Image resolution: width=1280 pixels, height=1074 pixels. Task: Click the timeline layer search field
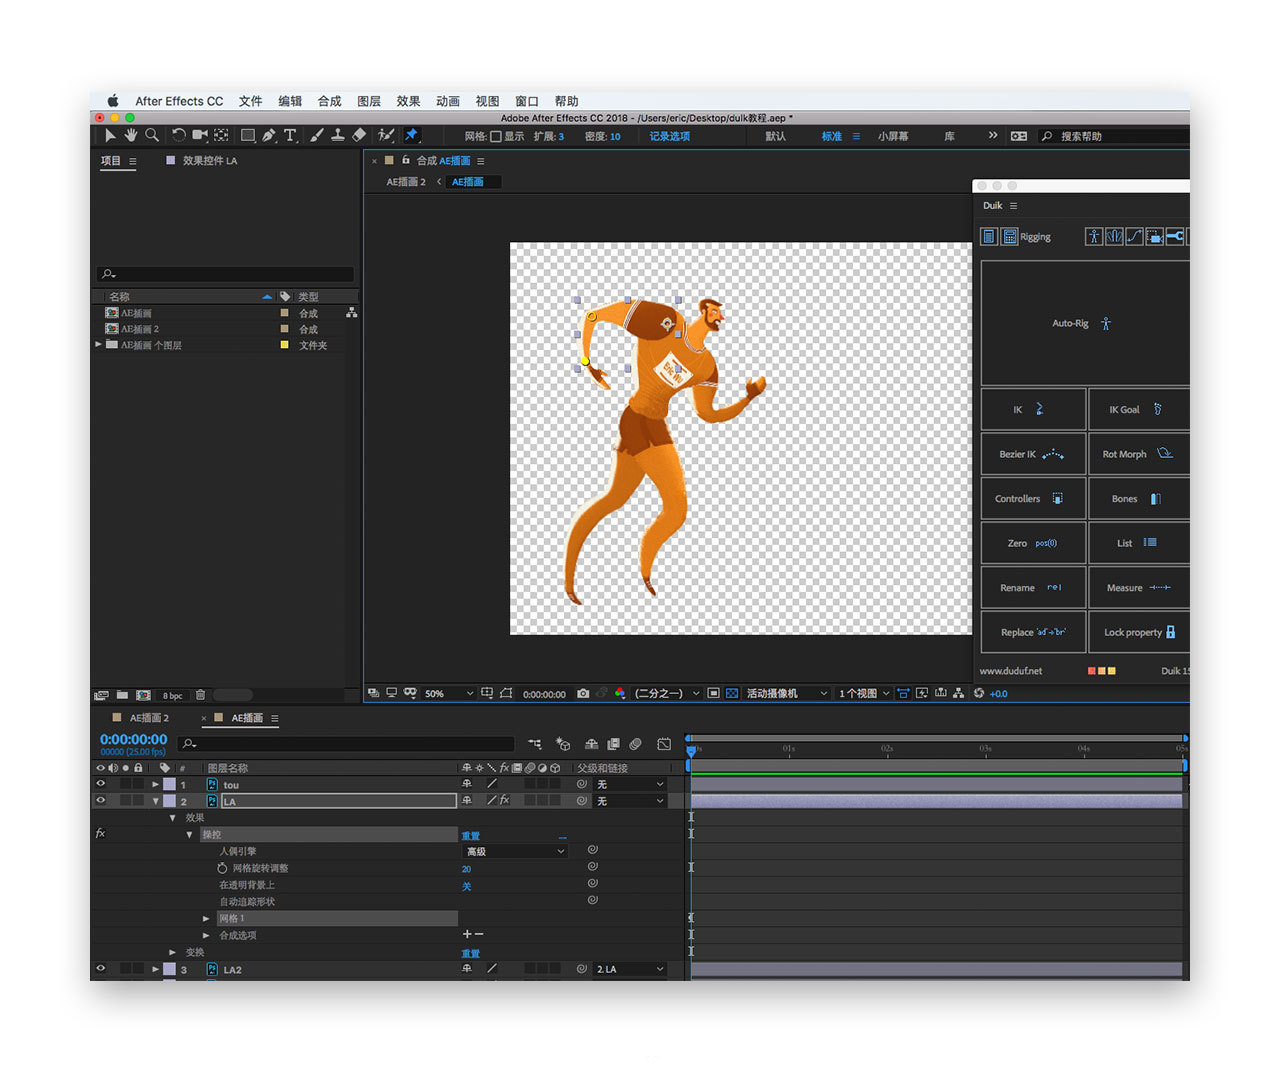[346, 744]
